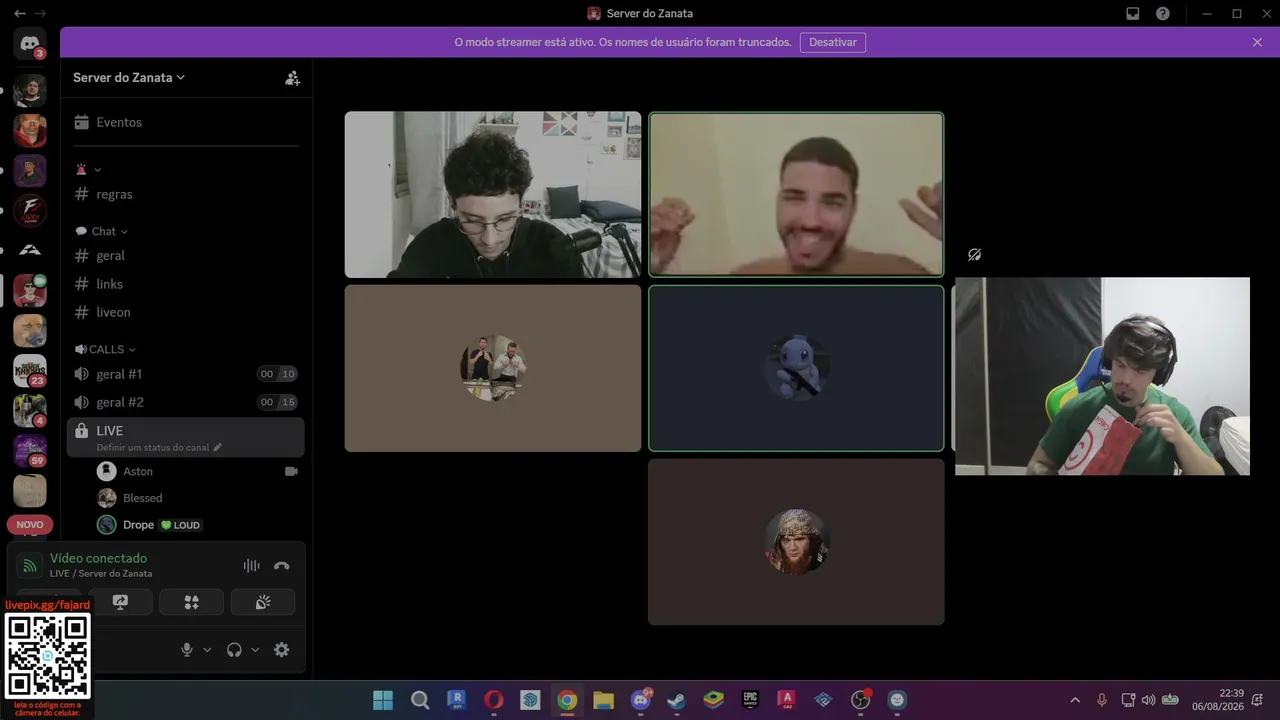This screenshot has height=720, width=1280.
Task: Click the LOUD server tag badge
Action: click(181, 525)
